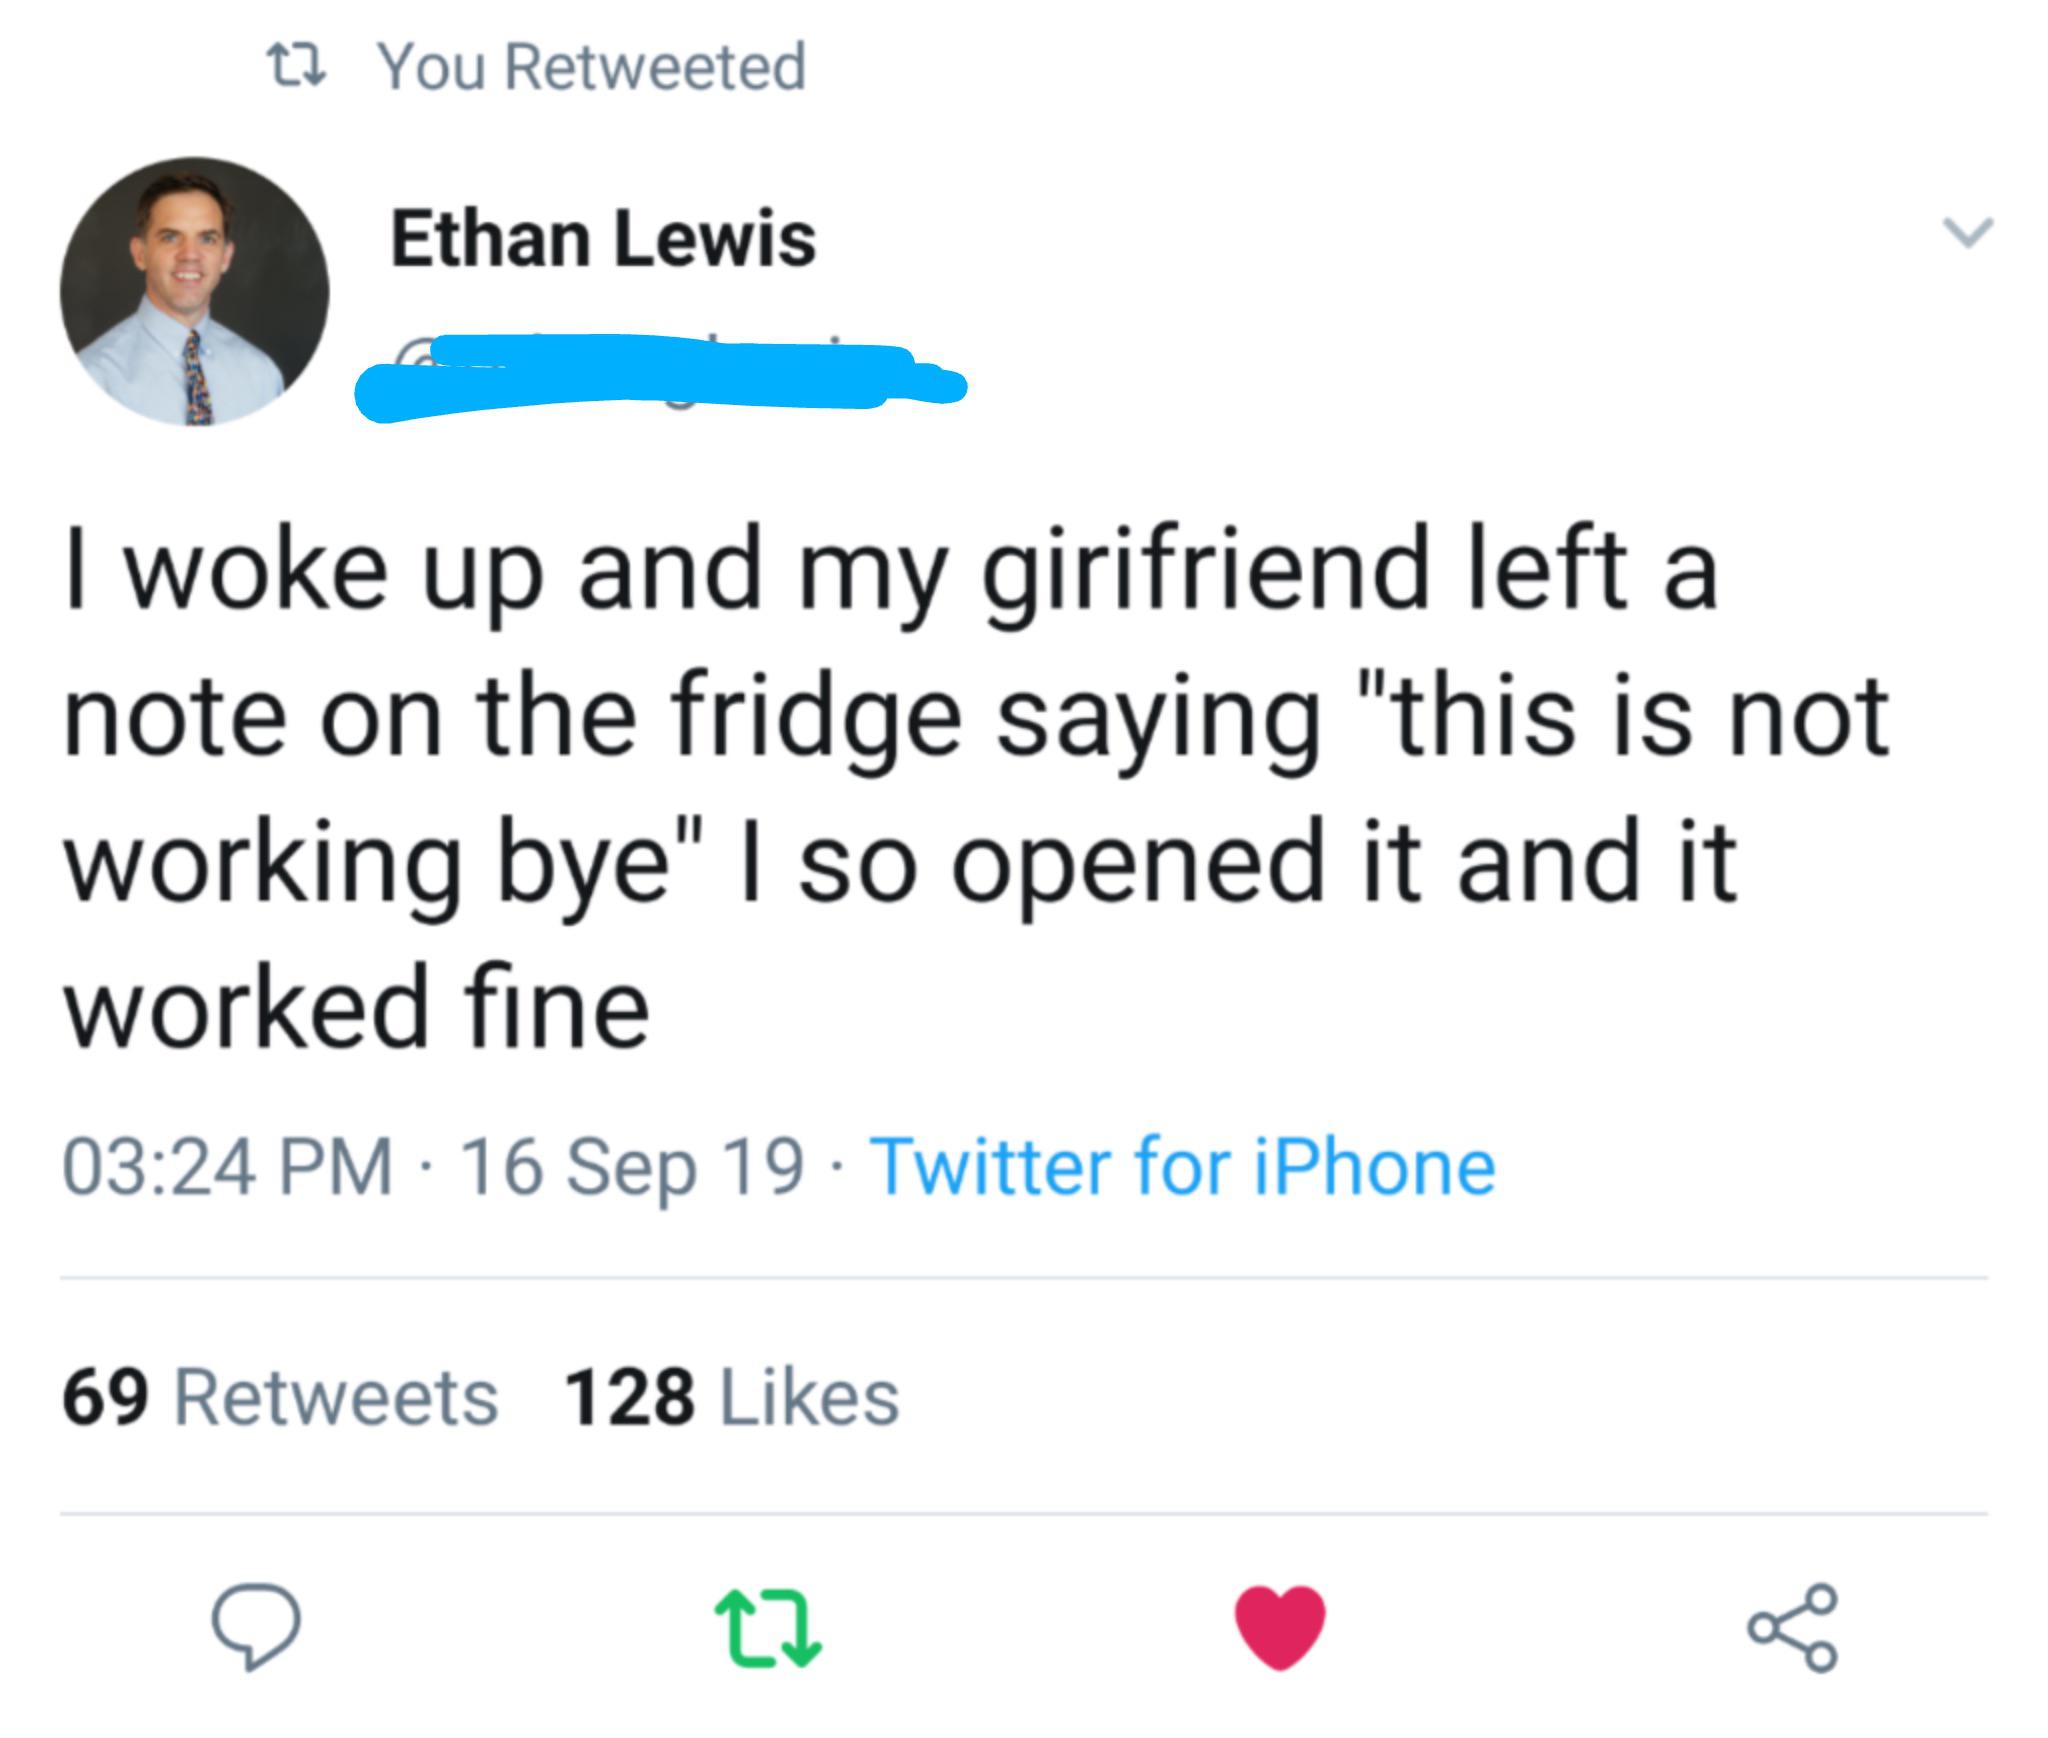Click the word fridge in the tweet
Screen dimensions: 2048x1738
click(817, 717)
